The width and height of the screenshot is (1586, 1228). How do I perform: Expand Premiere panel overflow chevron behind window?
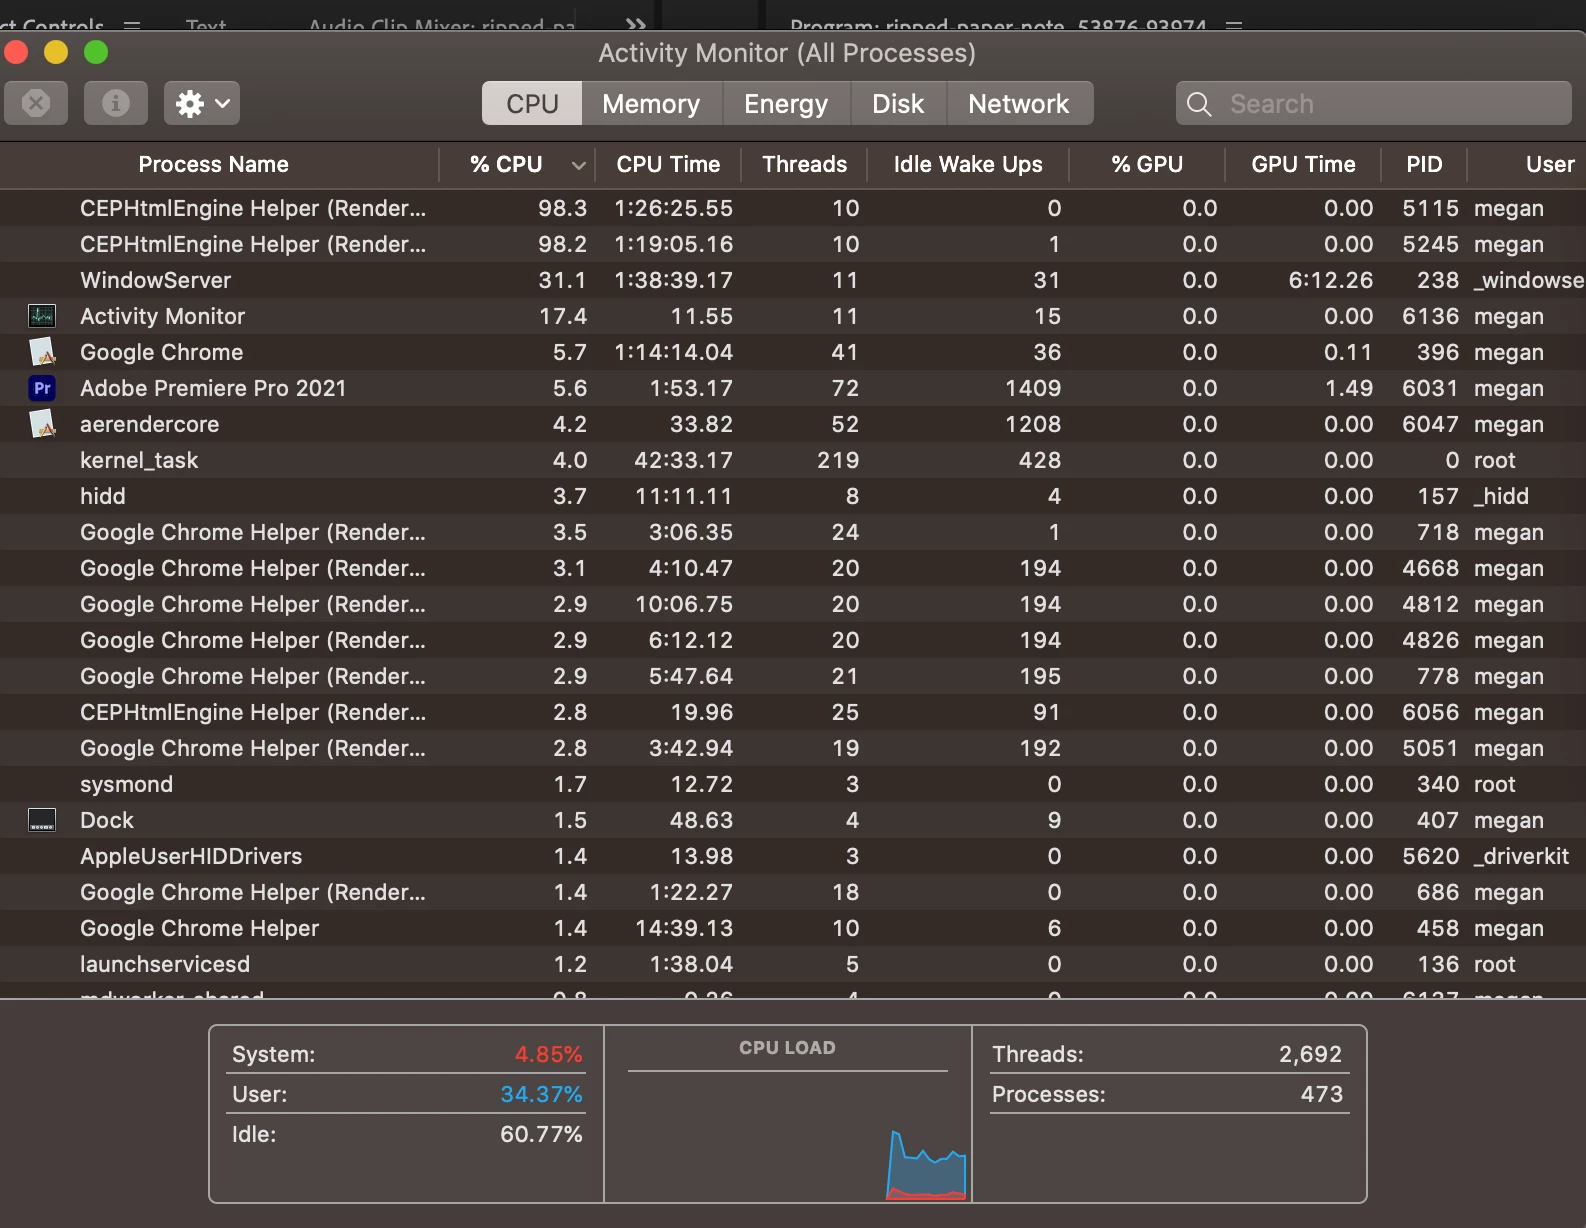click(636, 24)
